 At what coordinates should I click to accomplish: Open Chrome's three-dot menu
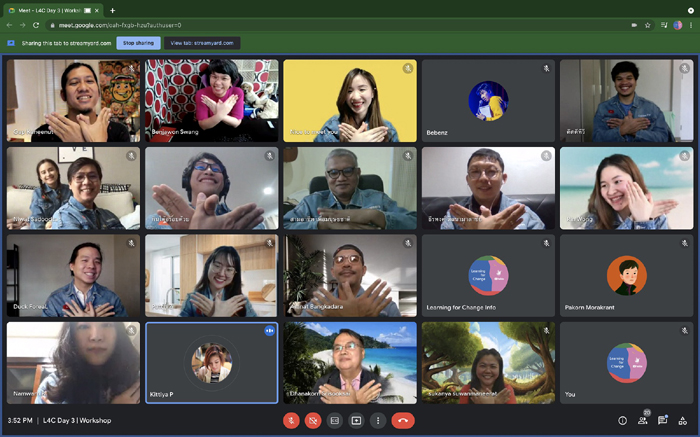point(691,25)
